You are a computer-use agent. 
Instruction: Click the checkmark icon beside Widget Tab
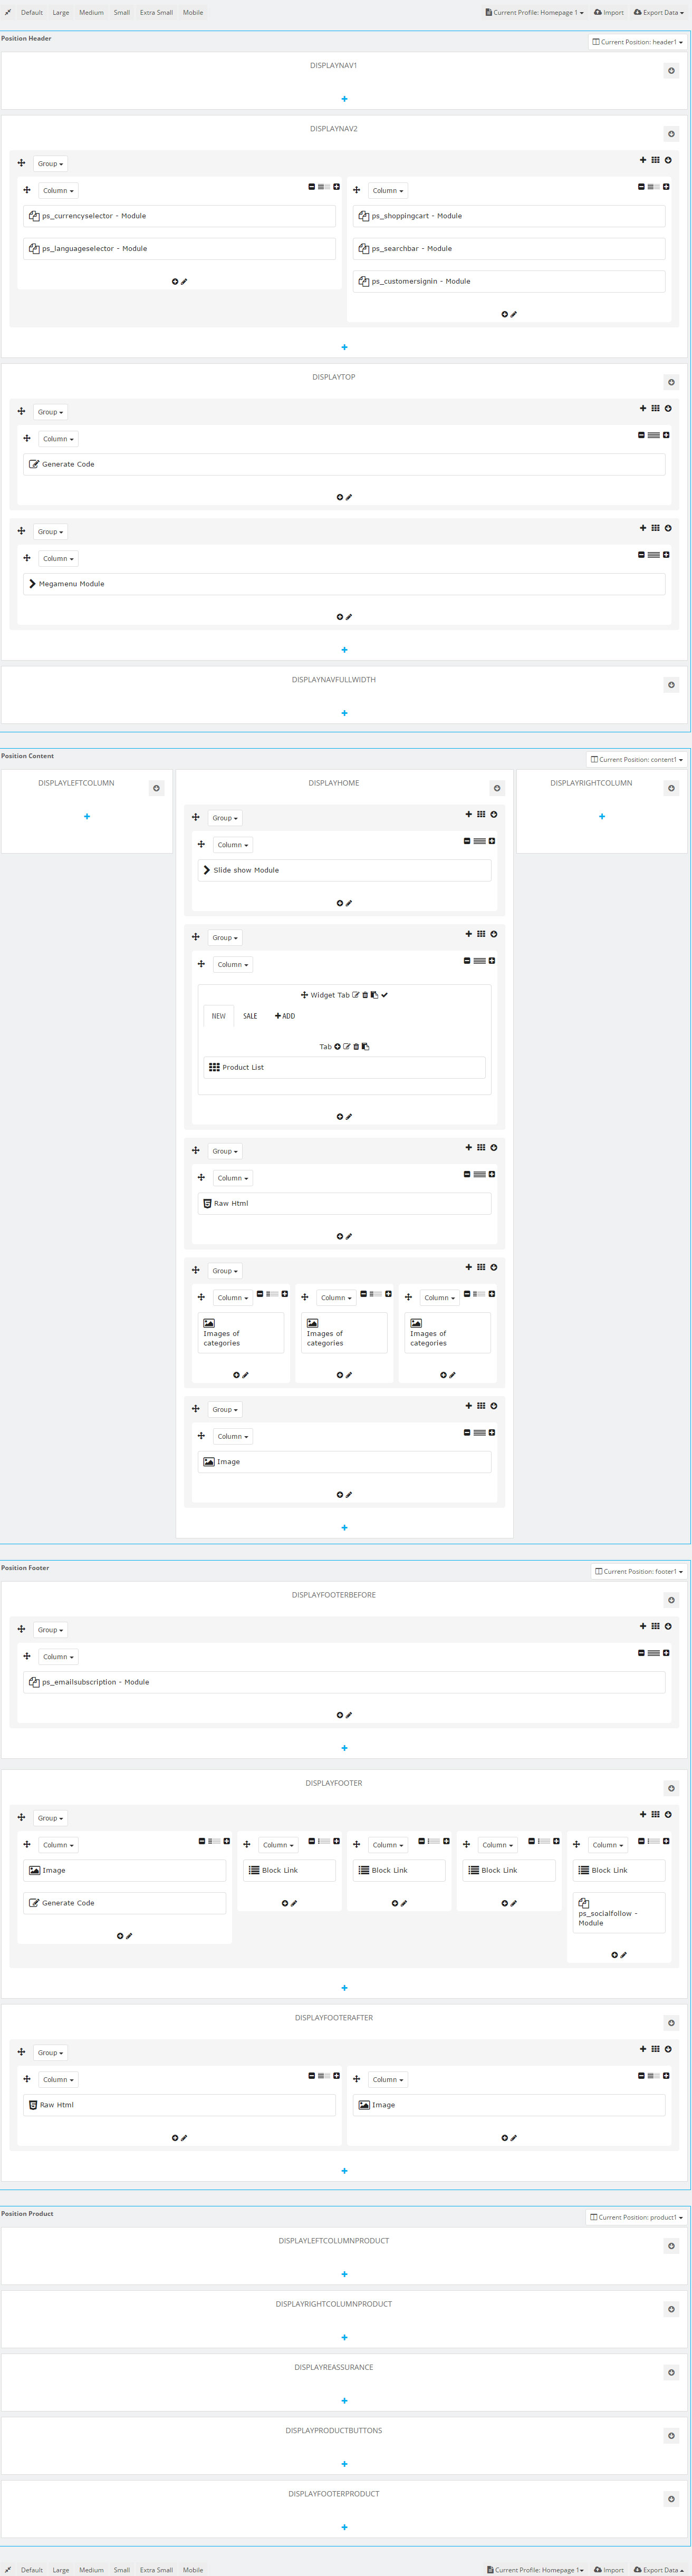click(384, 995)
